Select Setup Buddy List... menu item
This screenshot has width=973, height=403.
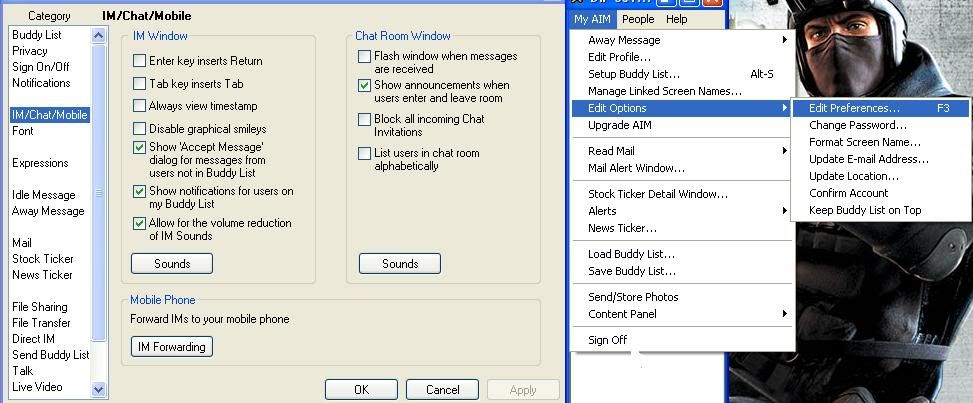tap(683, 74)
